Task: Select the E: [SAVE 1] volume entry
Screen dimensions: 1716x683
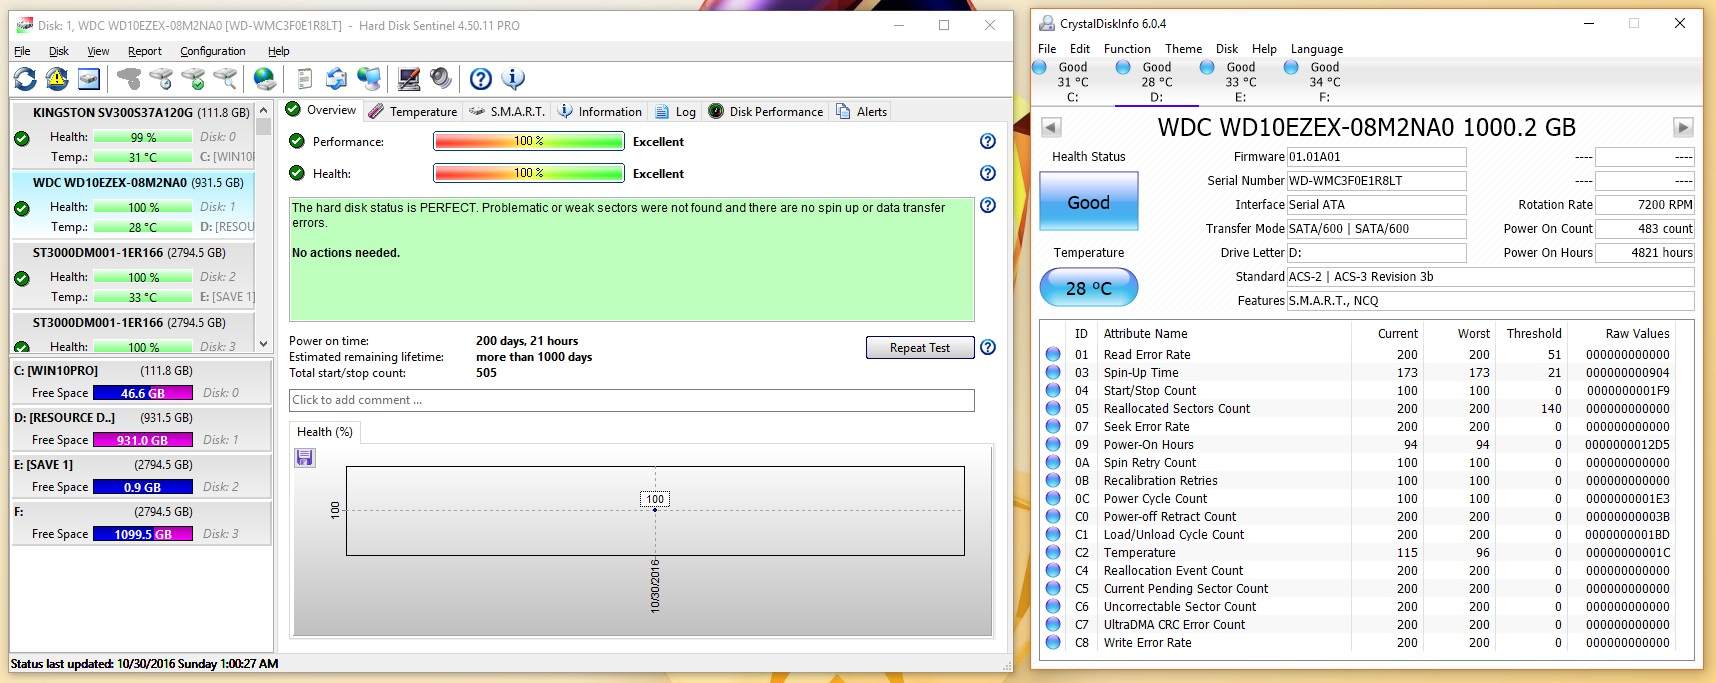Action: 141,475
